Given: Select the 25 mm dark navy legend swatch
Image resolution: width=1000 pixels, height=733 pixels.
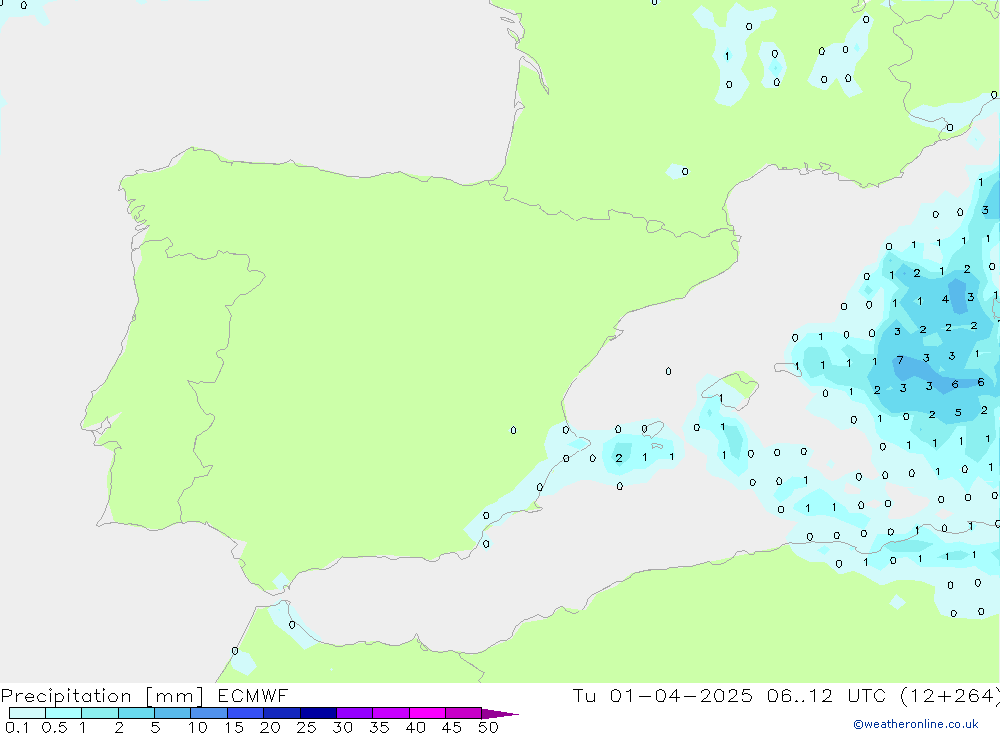Looking at the screenshot, I should pos(318,713).
